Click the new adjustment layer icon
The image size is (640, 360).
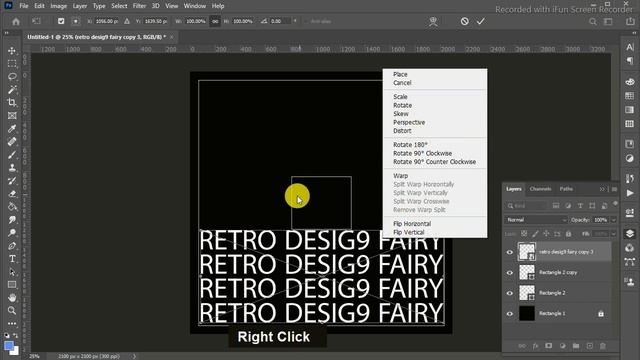[x=562, y=346]
